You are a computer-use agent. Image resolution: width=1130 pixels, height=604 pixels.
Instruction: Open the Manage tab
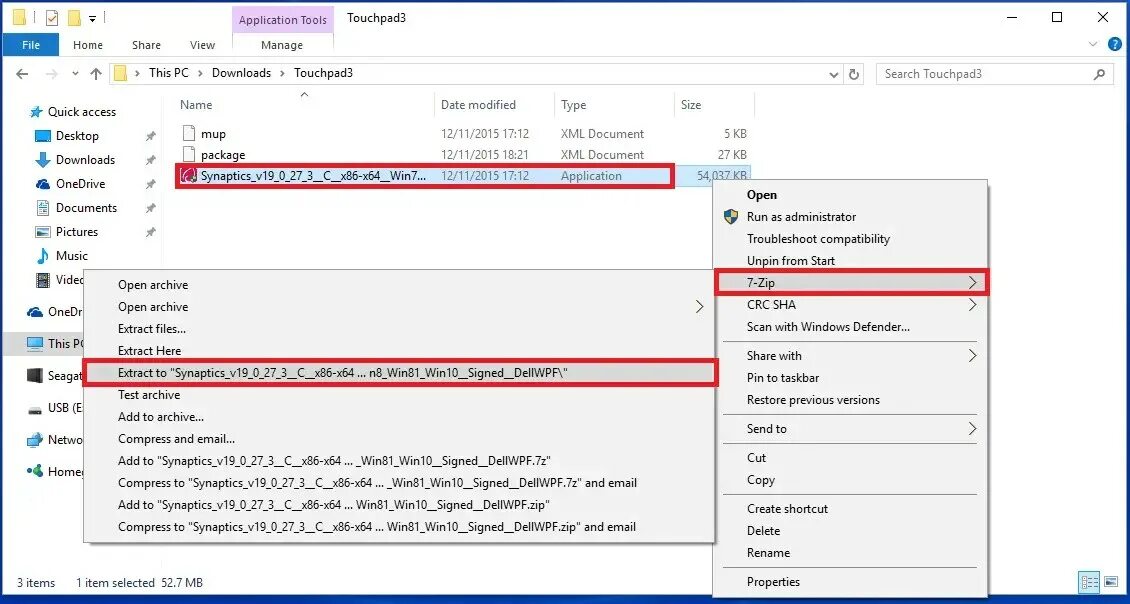pyautogui.click(x=282, y=45)
